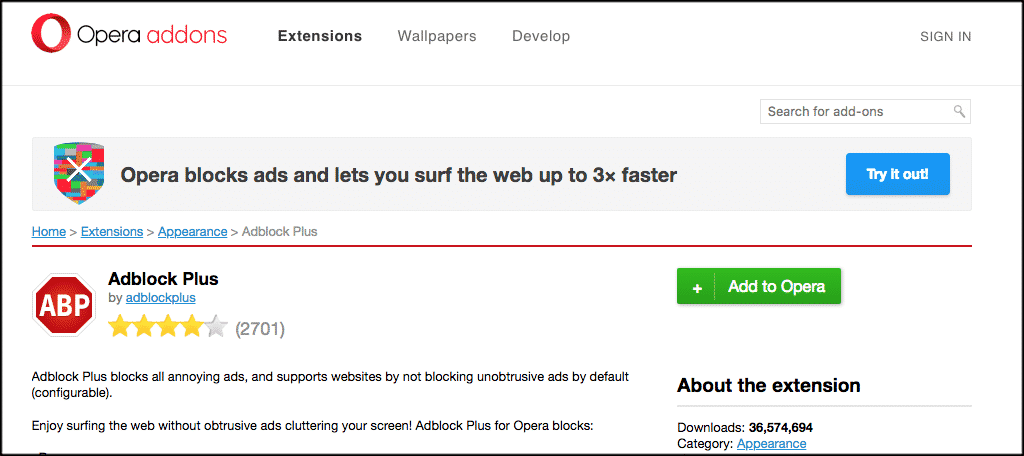Click the Add to Opera button
The height and width of the screenshot is (456, 1024).
tap(759, 286)
